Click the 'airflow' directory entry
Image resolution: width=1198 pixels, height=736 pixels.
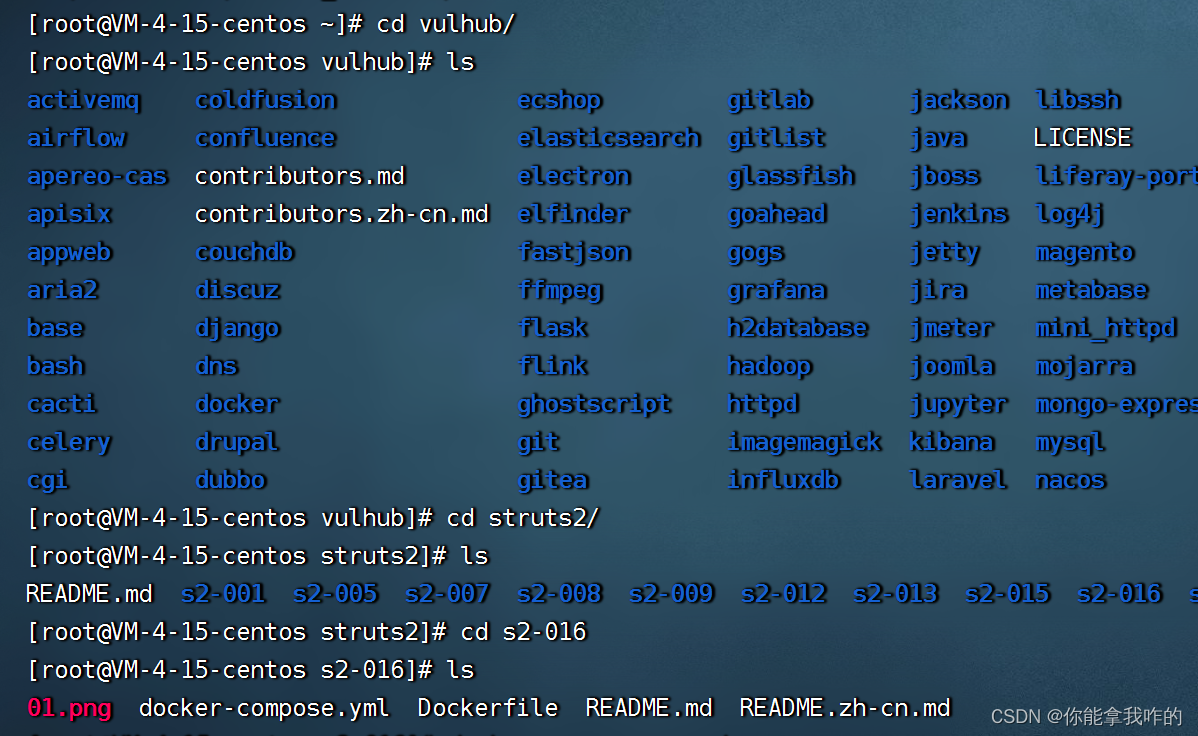[x=76, y=138]
